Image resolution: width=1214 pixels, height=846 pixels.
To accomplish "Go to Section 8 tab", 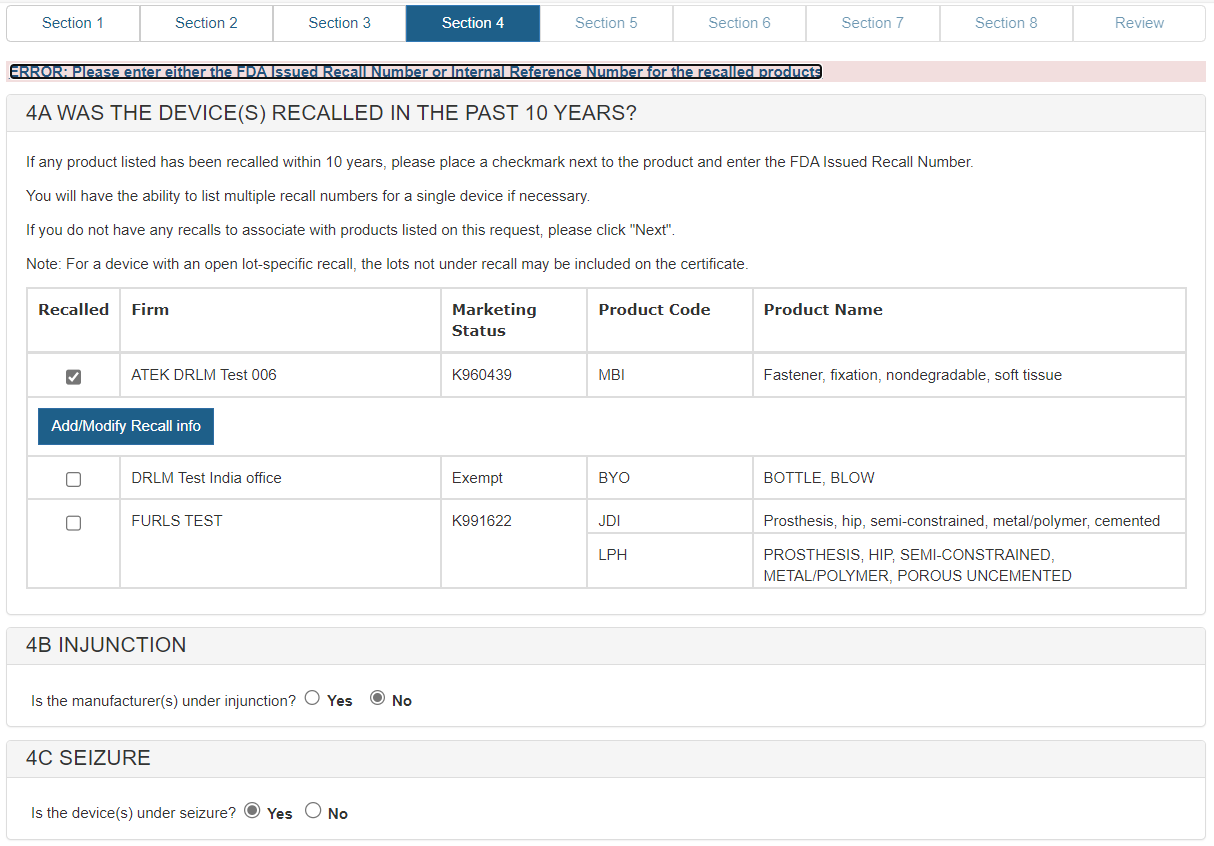I will (x=1006, y=23).
